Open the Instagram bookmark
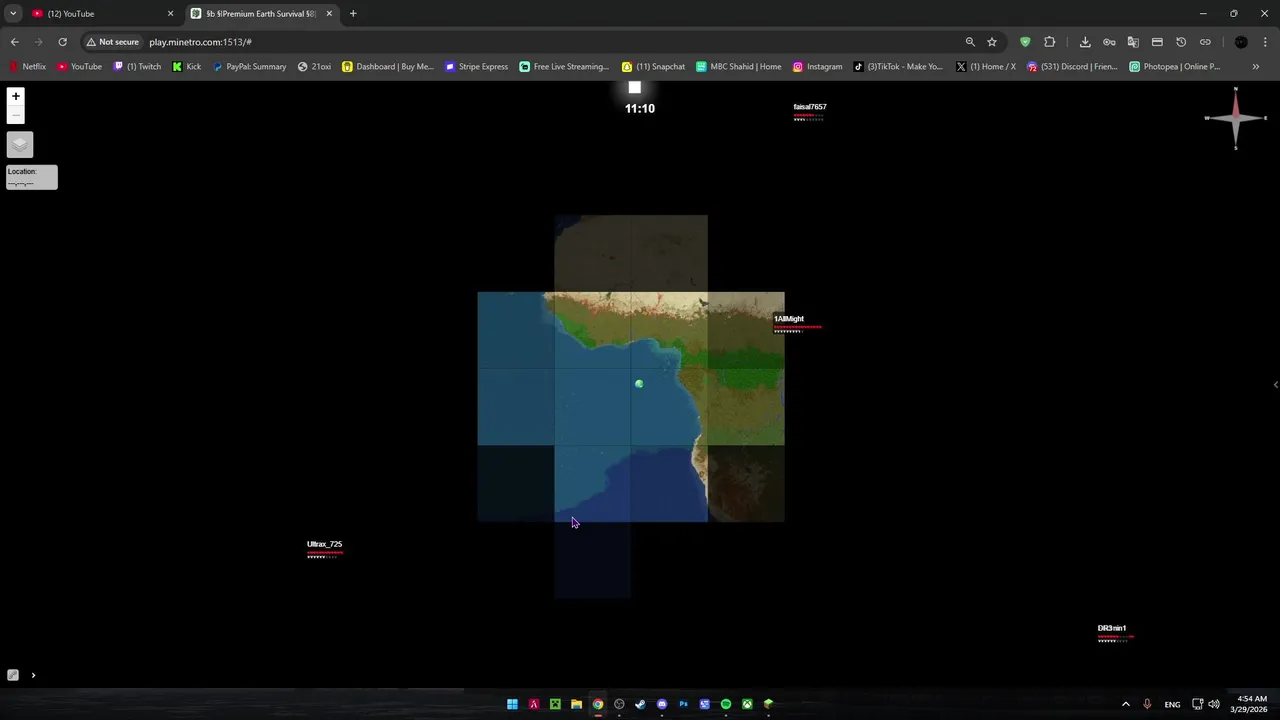 click(818, 67)
